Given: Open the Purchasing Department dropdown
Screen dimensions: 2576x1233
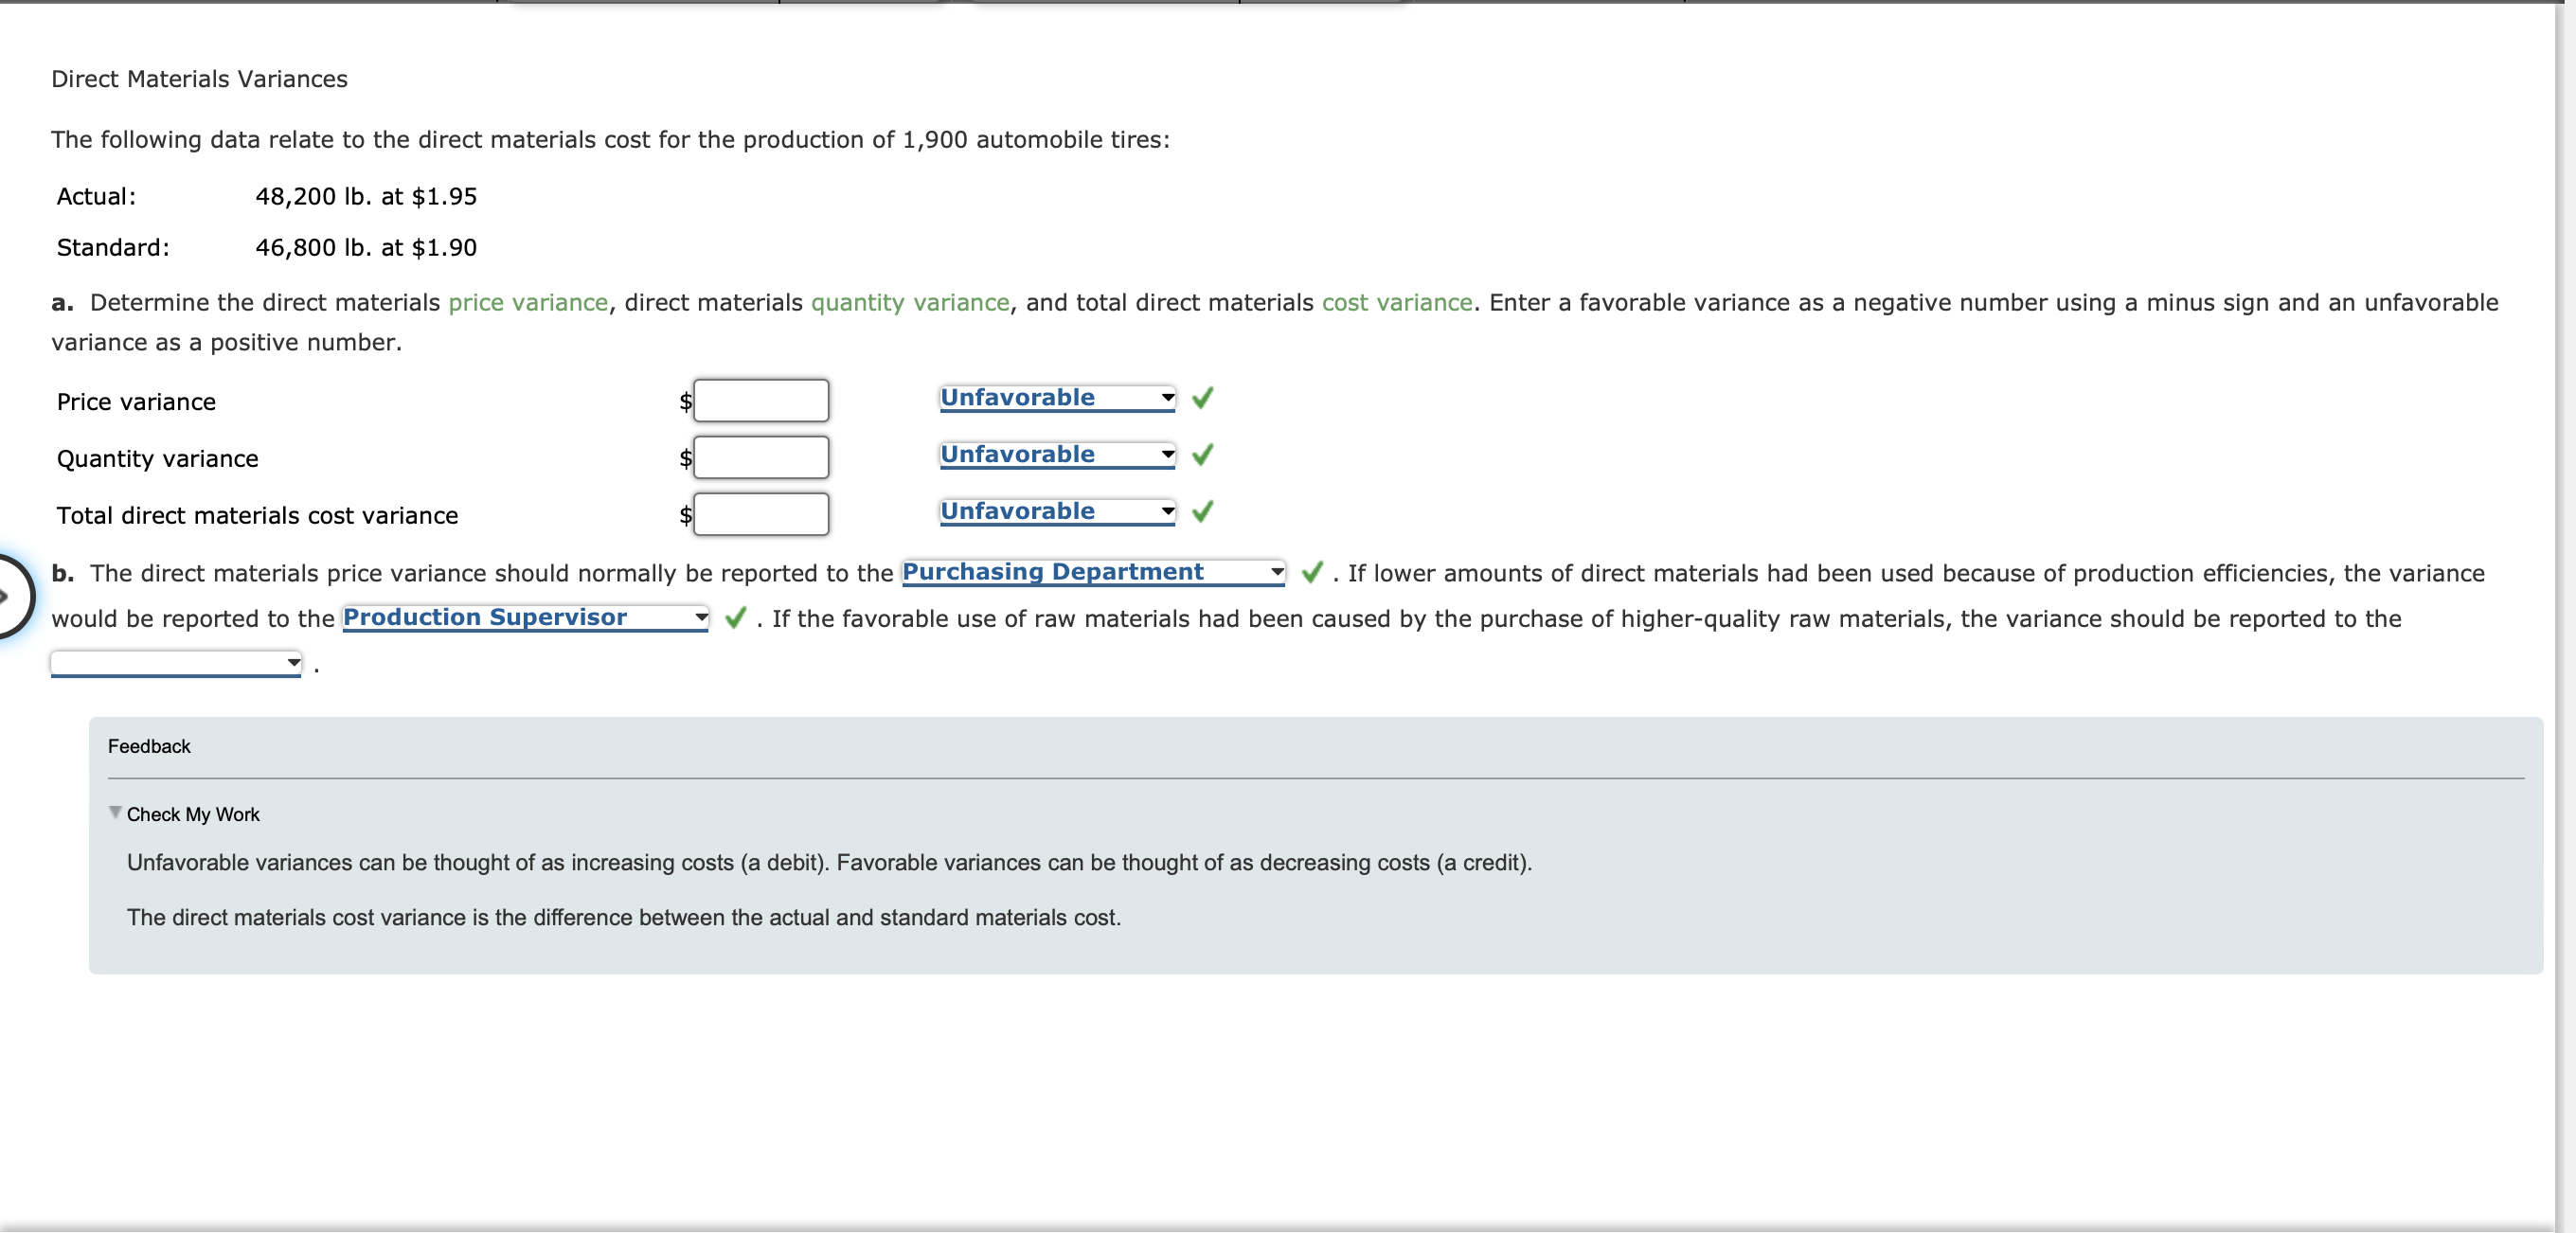Looking at the screenshot, I should click(x=1092, y=572).
